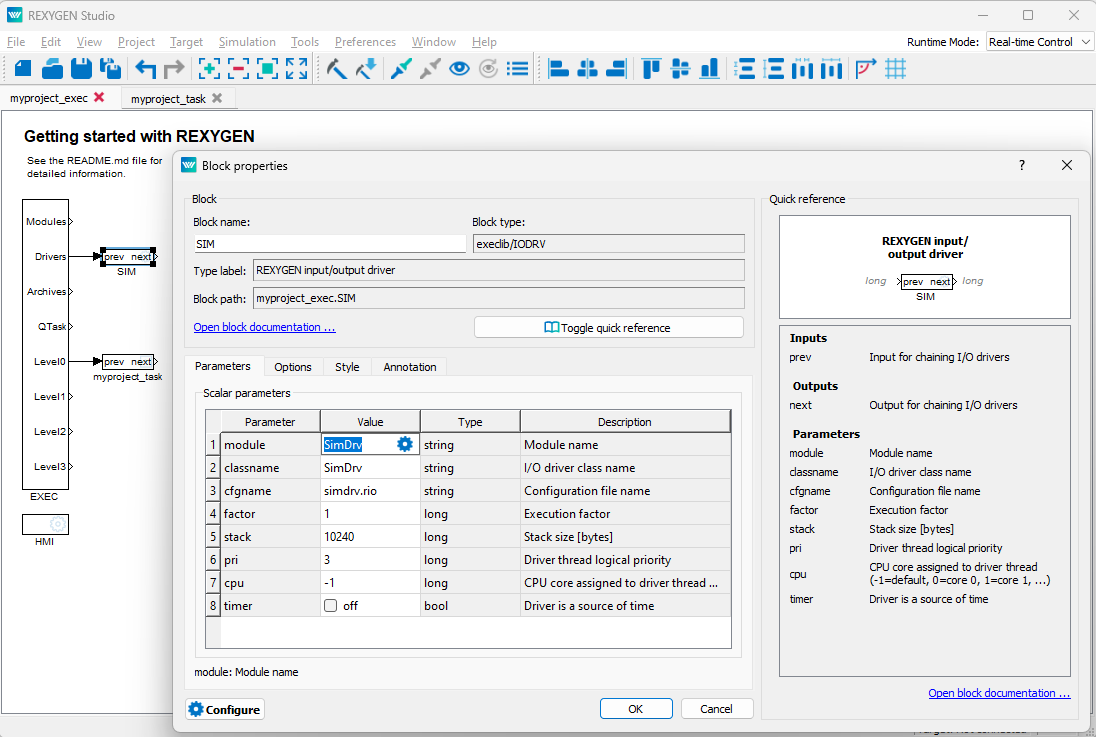Switch to the Style tab

tap(347, 367)
